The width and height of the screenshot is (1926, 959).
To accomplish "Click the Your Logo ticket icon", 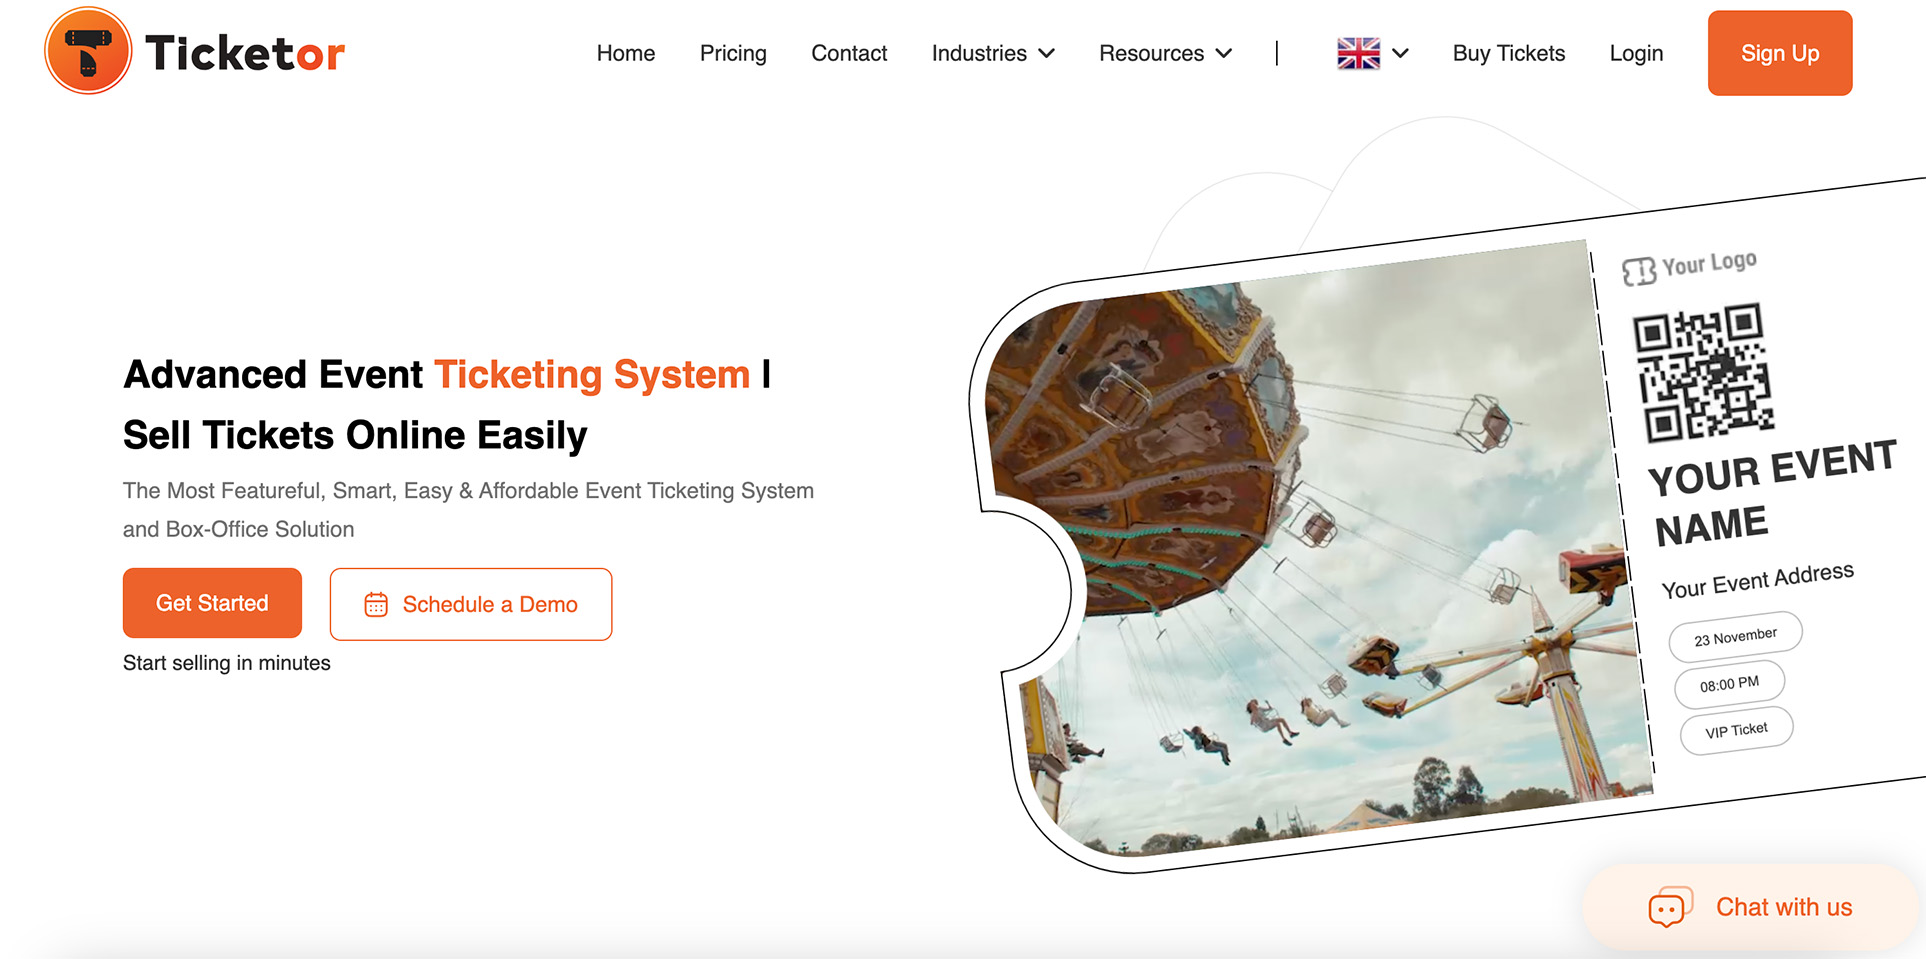I will [x=1639, y=271].
